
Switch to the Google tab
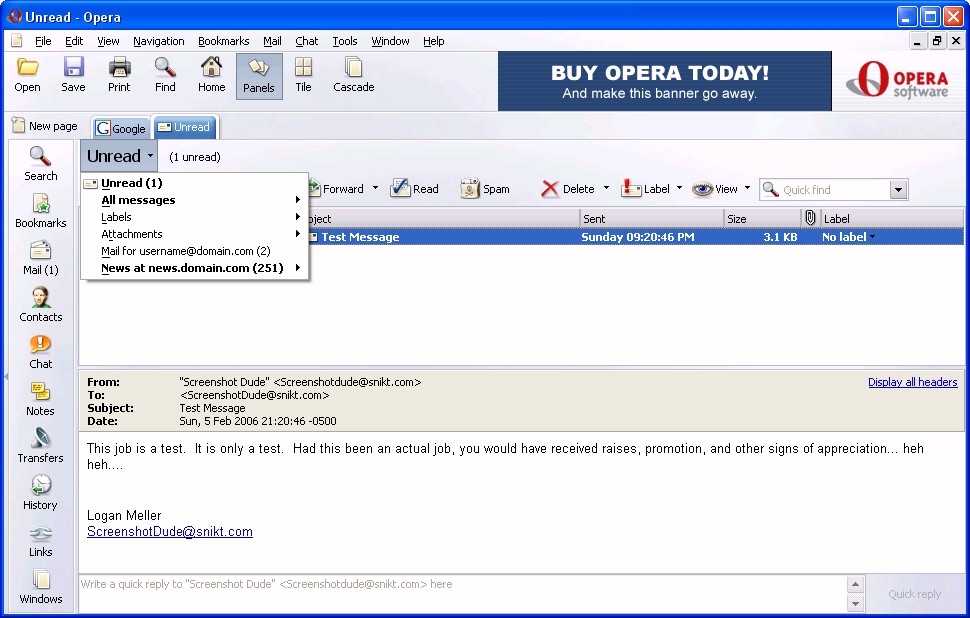tap(121, 128)
